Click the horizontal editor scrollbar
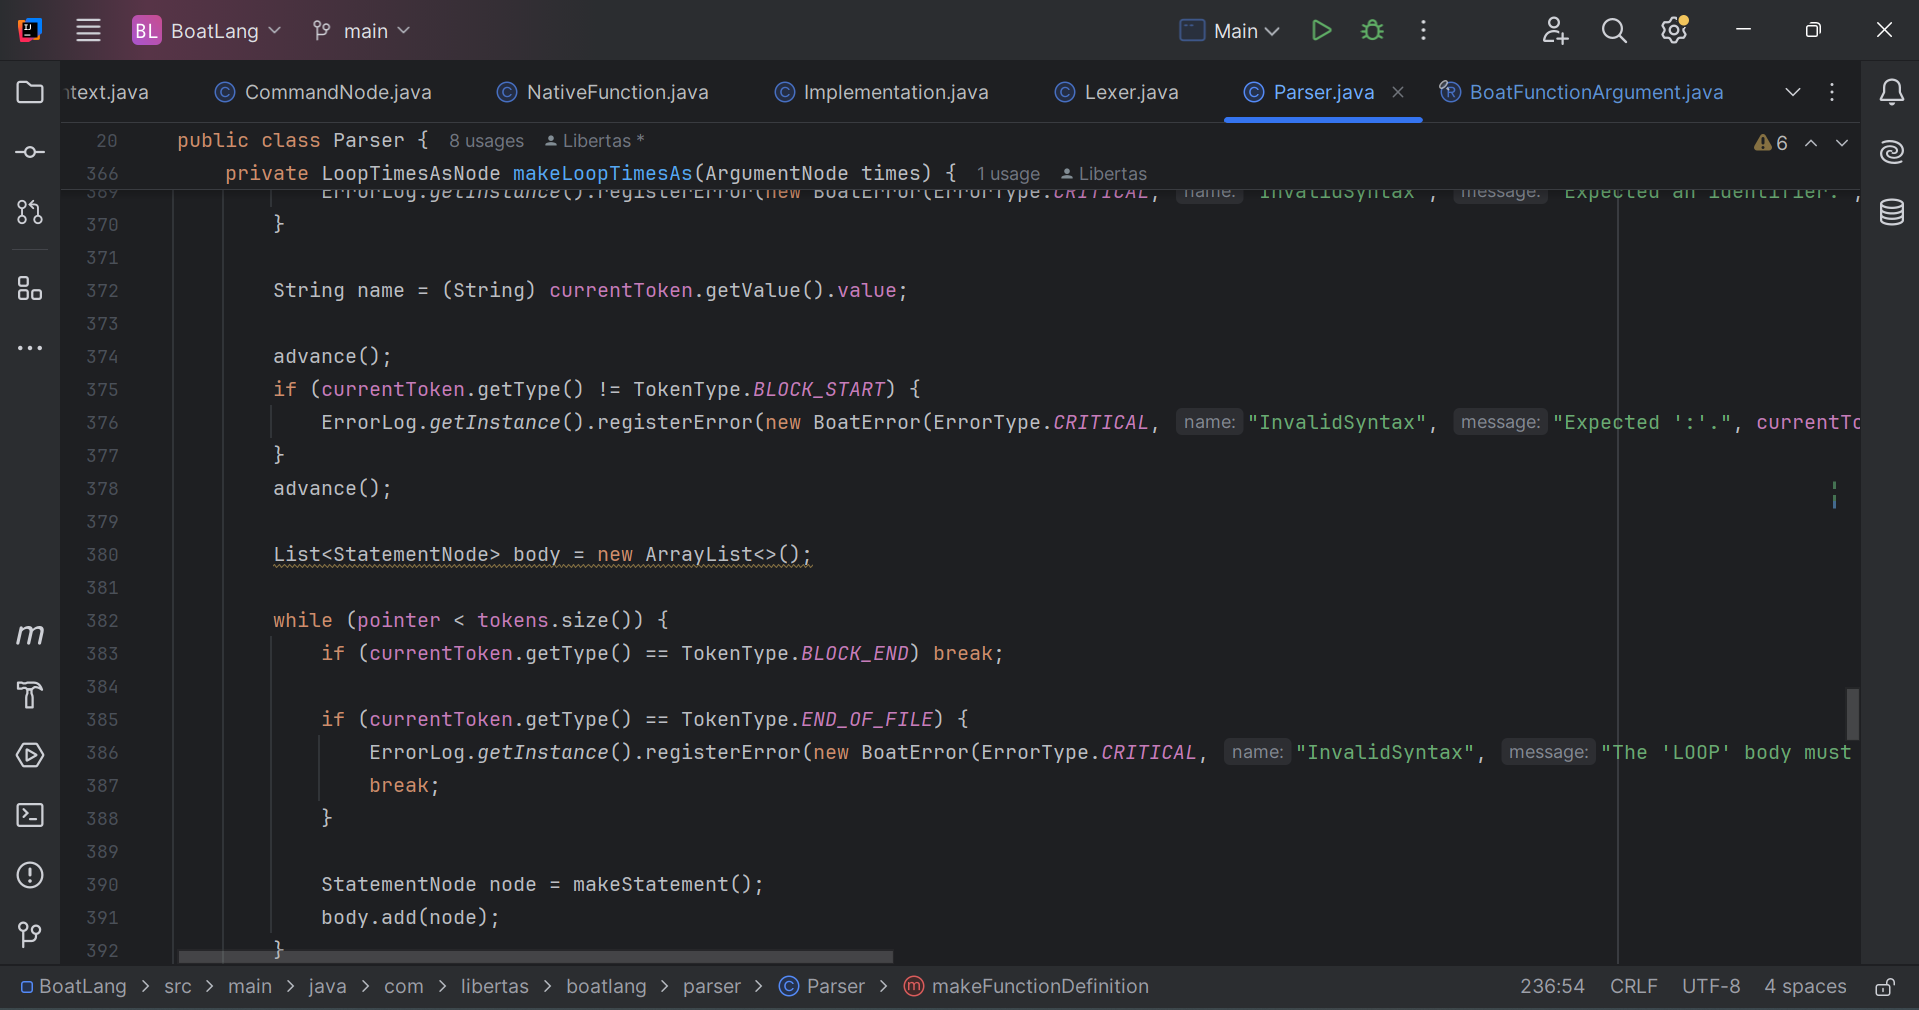Screen dimensions: 1919x1010 pos(535,957)
